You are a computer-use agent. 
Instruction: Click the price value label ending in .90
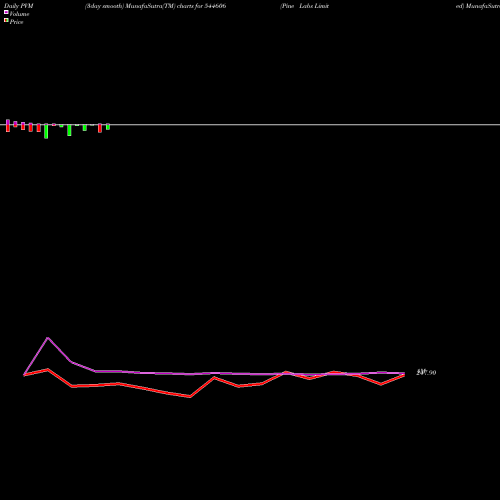(x=426, y=372)
